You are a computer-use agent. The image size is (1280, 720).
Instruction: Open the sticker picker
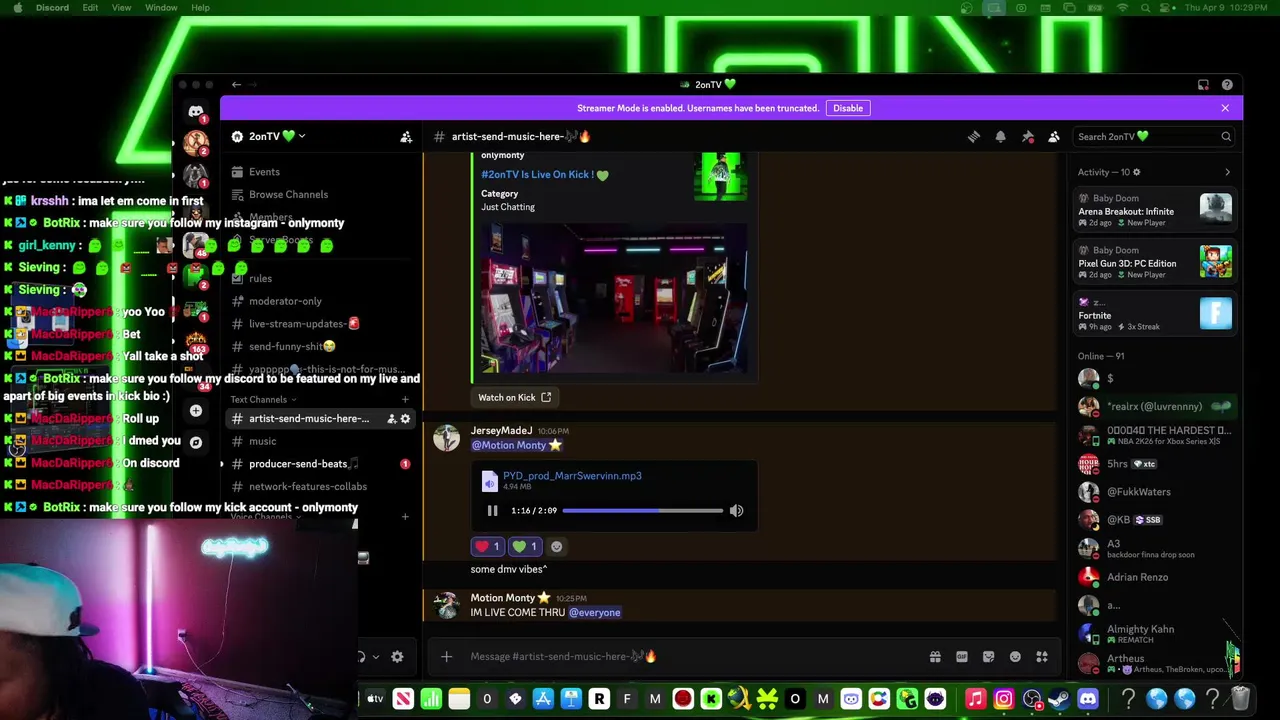click(988, 657)
